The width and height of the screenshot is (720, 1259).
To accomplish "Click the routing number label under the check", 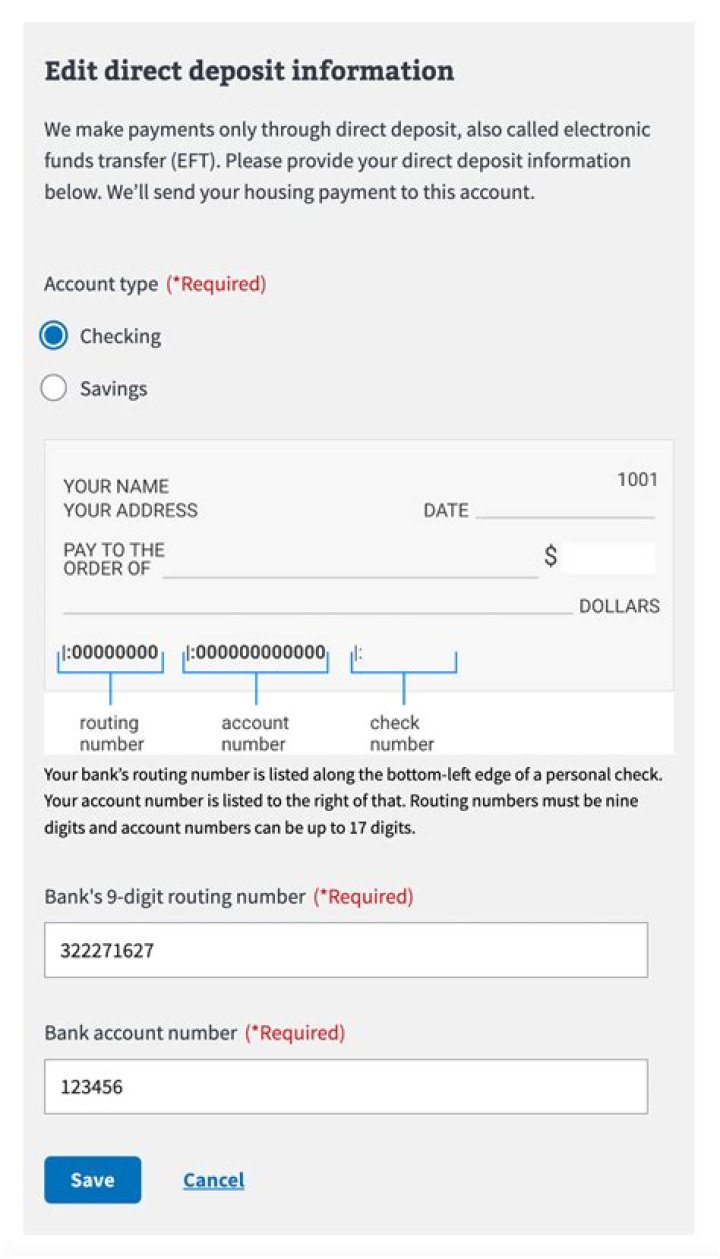I will [x=109, y=732].
